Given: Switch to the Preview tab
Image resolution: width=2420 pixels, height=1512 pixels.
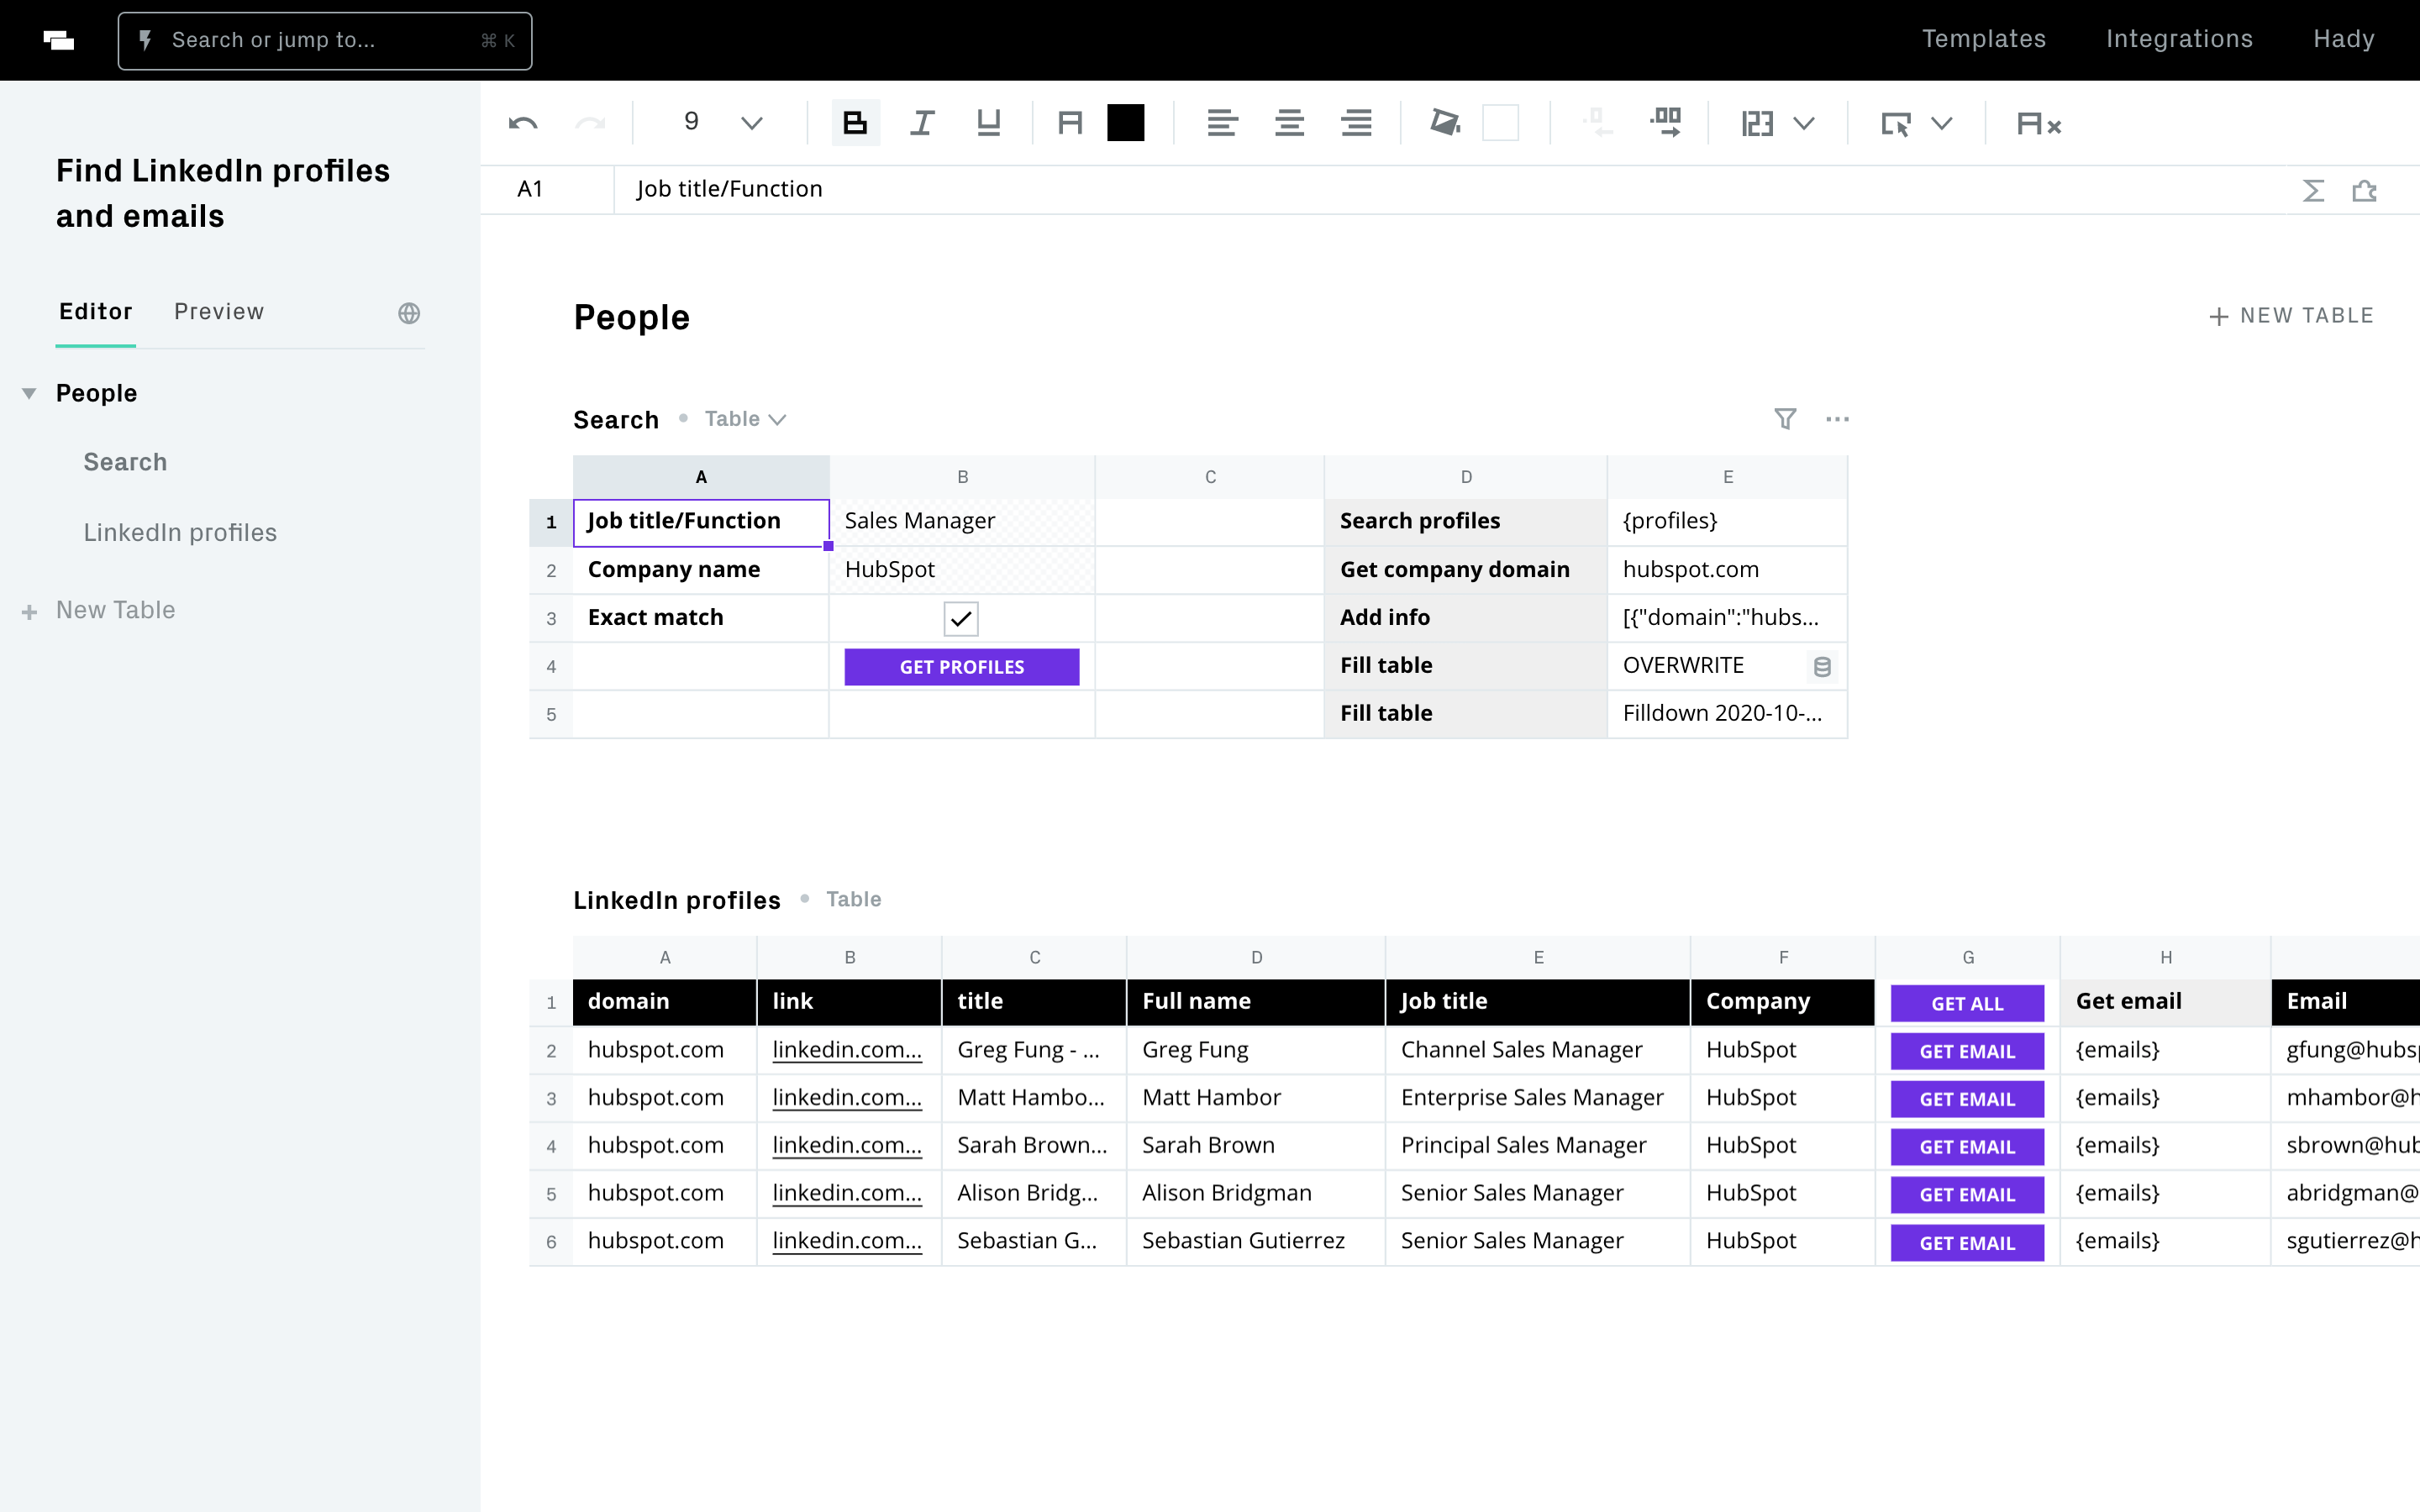Looking at the screenshot, I should (219, 312).
